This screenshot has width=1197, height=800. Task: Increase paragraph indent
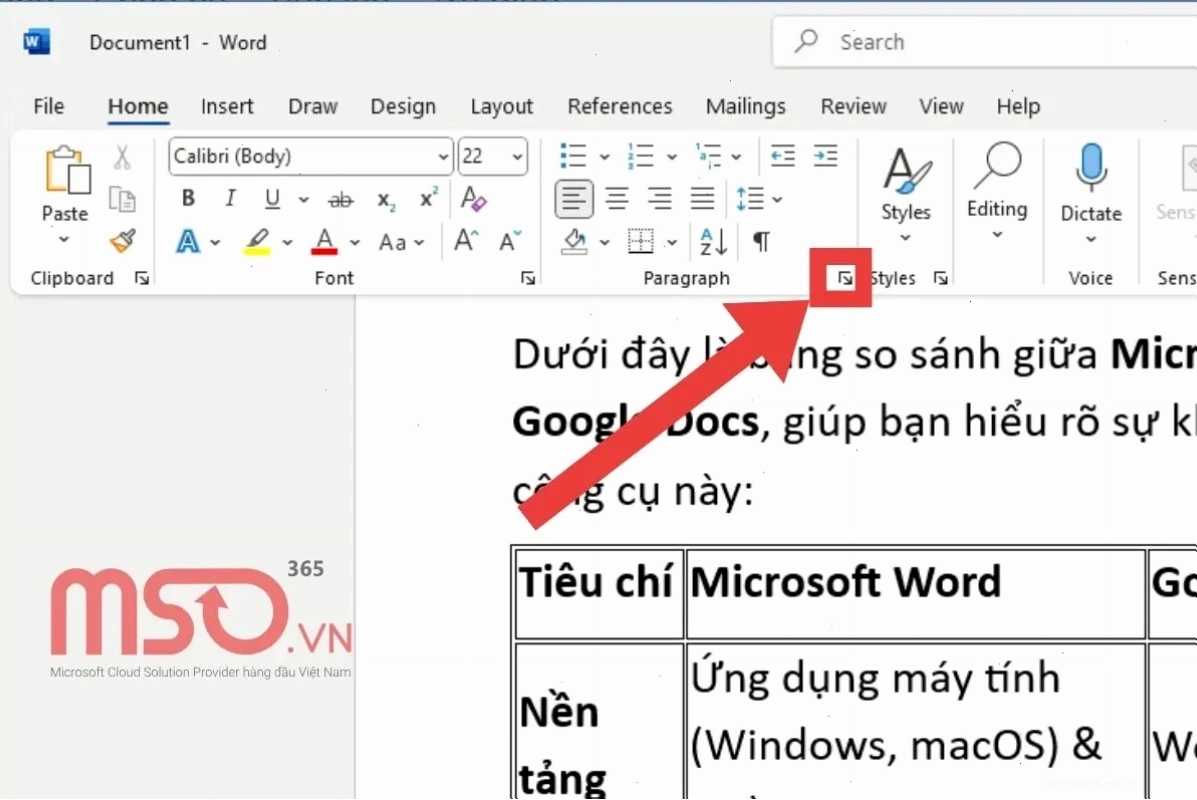(x=825, y=156)
